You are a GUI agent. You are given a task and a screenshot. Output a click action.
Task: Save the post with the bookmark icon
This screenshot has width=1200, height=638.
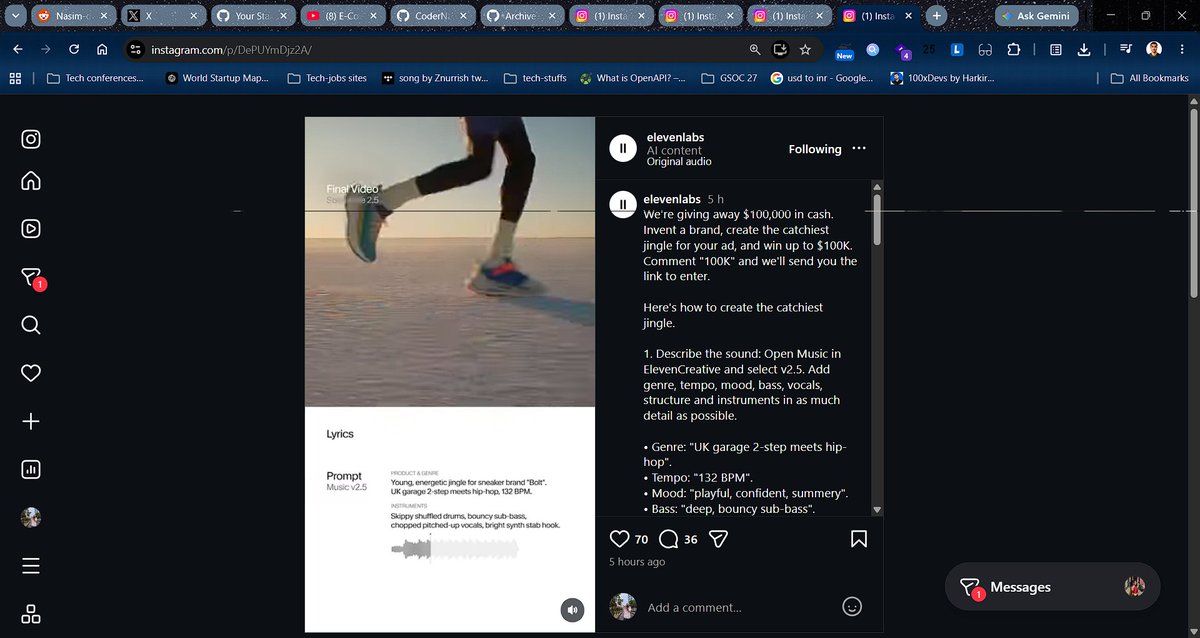point(859,539)
